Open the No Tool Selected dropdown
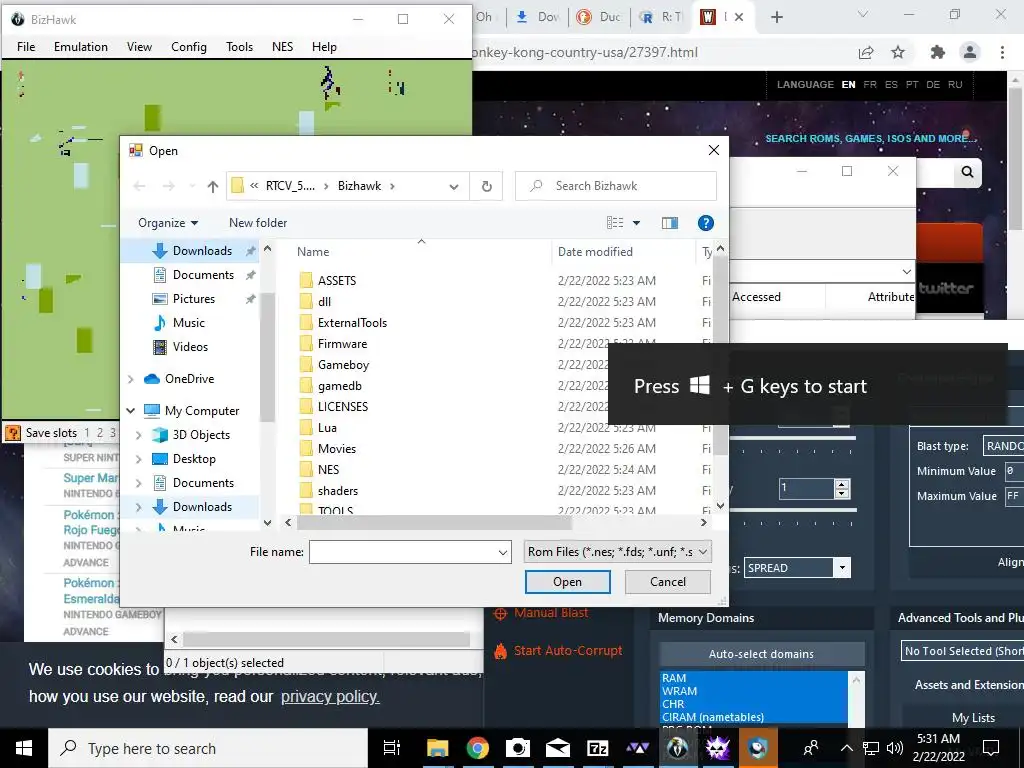This screenshot has width=1024, height=768. click(x=963, y=651)
